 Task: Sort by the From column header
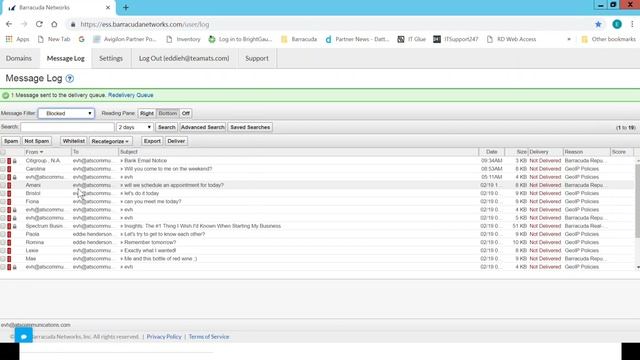(34, 152)
